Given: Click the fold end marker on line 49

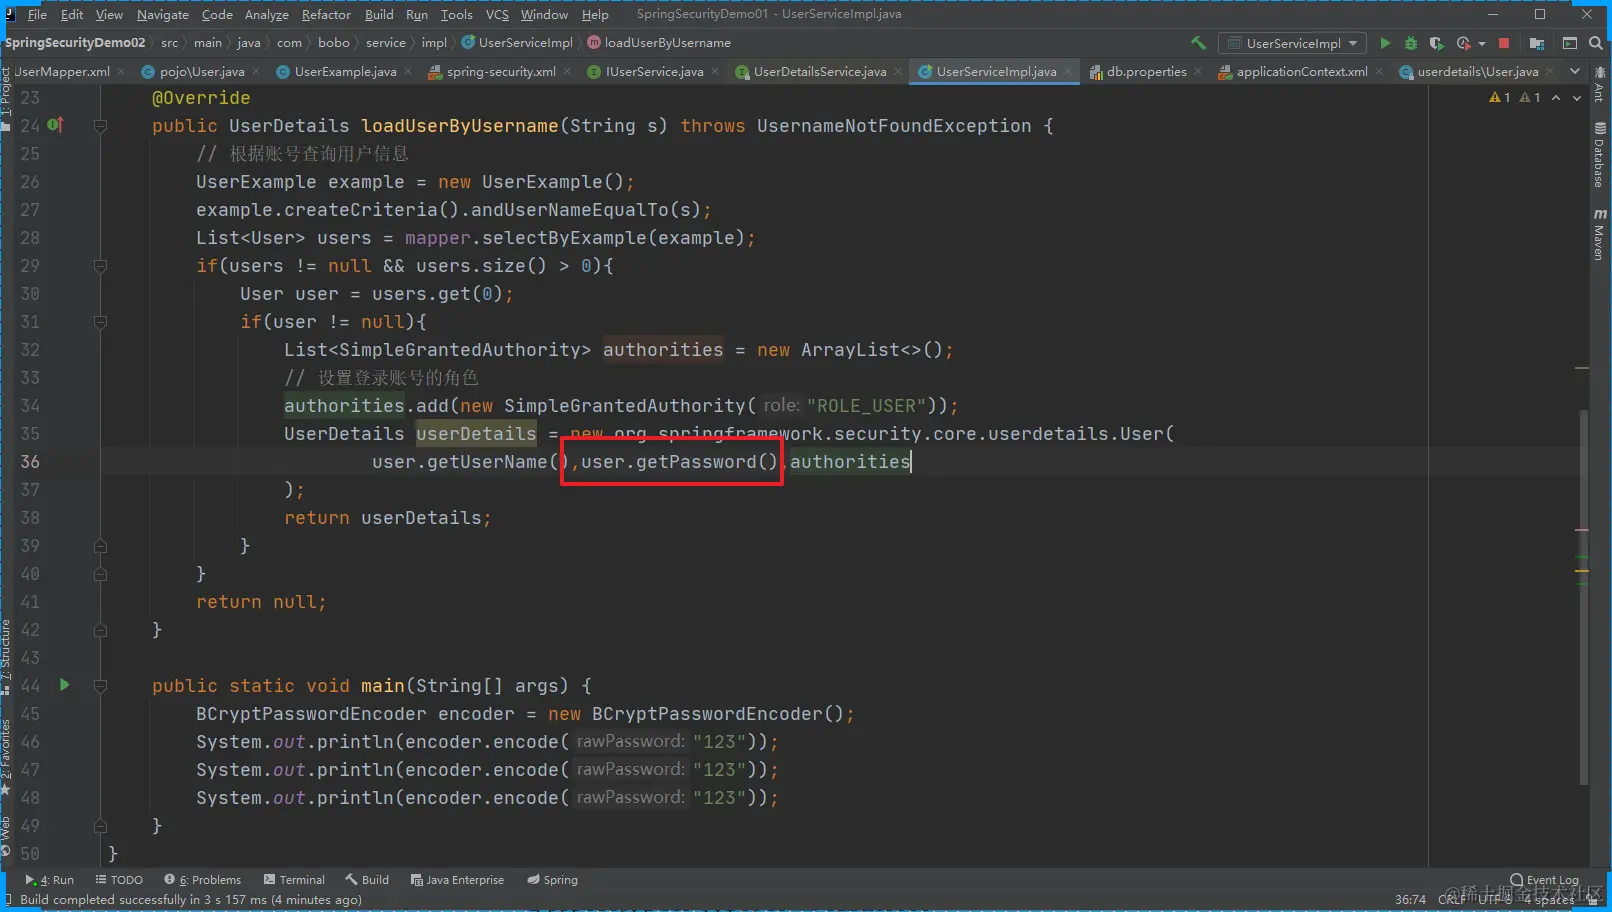Looking at the screenshot, I should click(100, 826).
